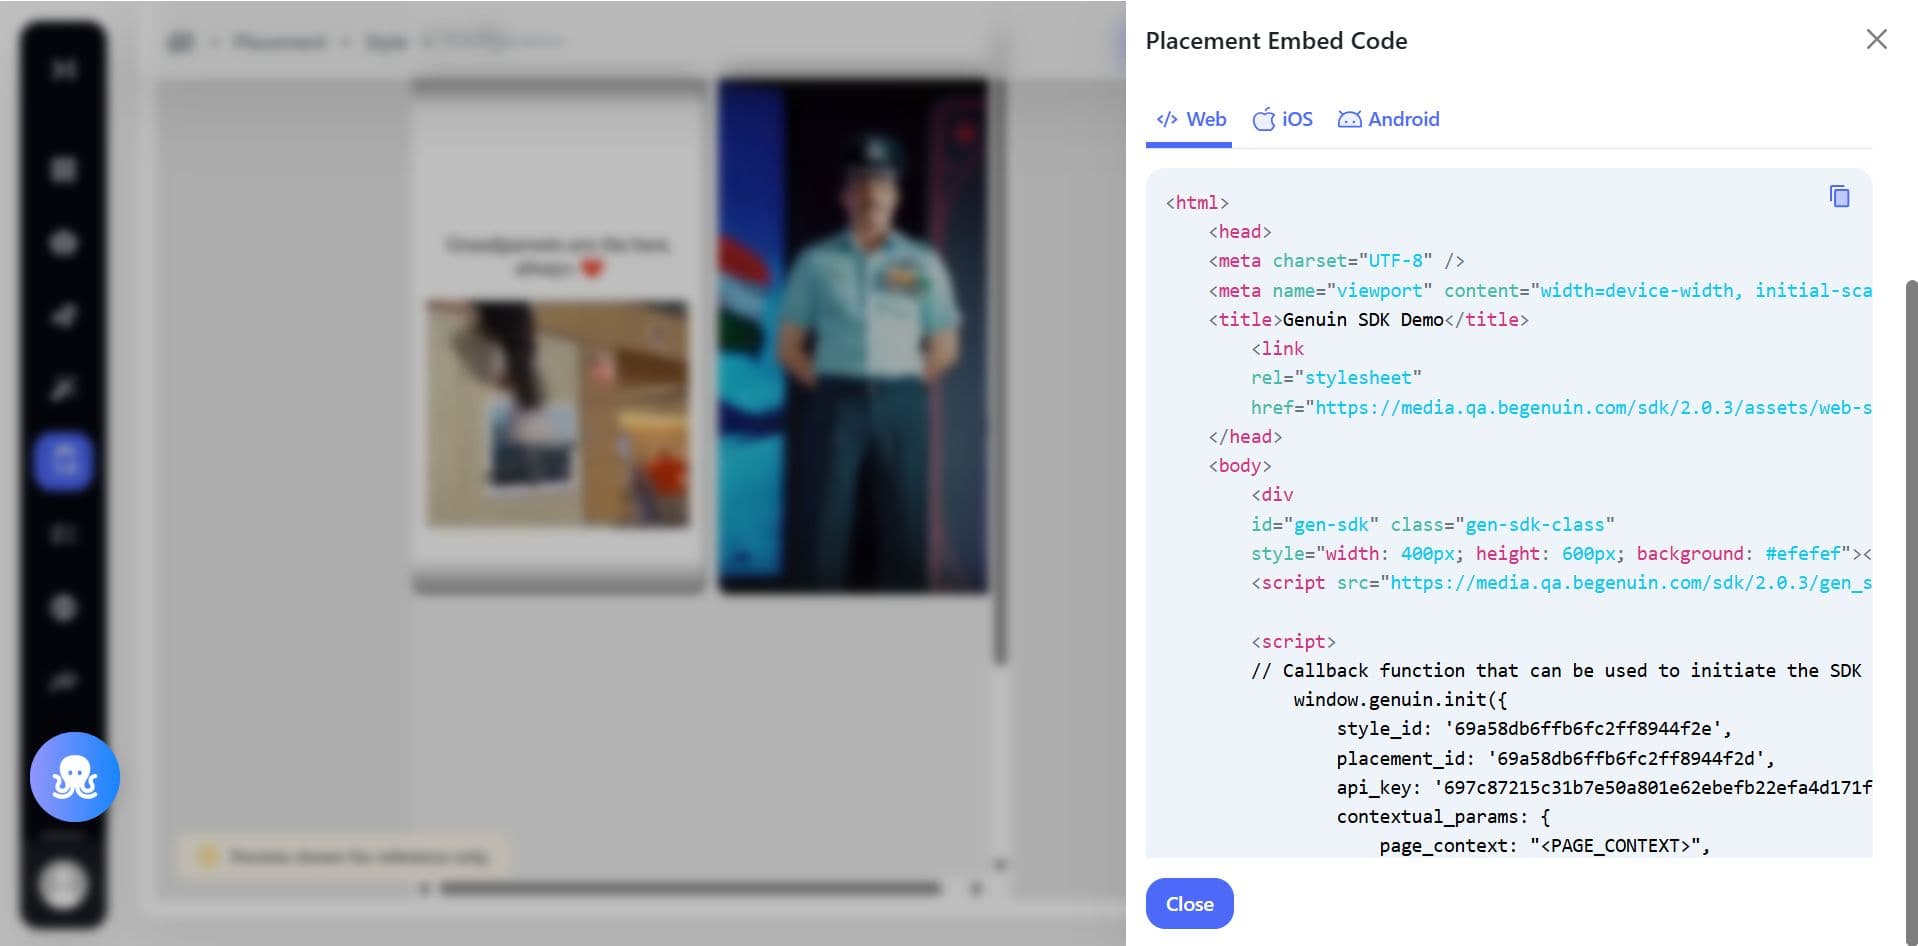Click the blurred gear icon in sidebar
1918x946 pixels.
point(64,607)
